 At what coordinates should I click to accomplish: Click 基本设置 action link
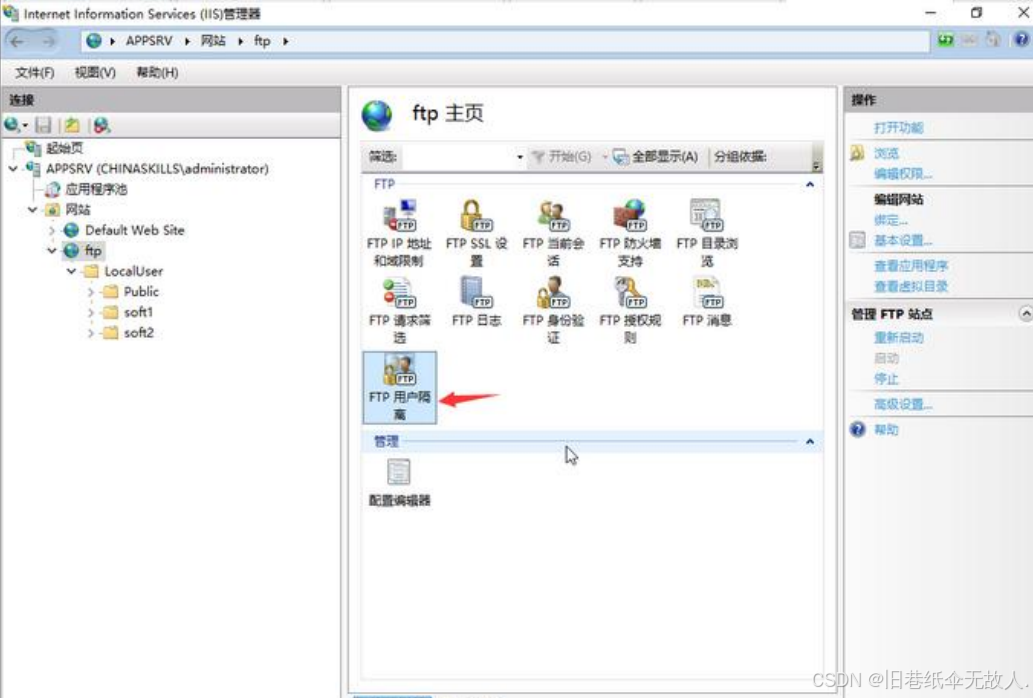(x=903, y=240)
